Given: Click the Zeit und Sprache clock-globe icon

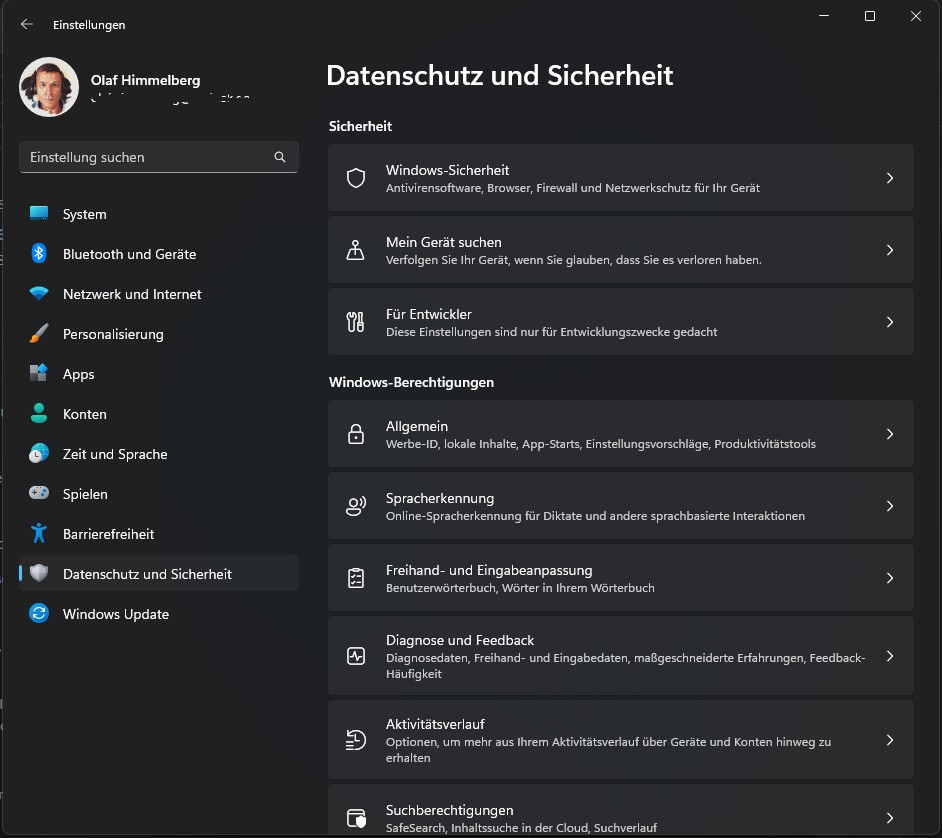Looking at the screenshot, I should (39, 453).
